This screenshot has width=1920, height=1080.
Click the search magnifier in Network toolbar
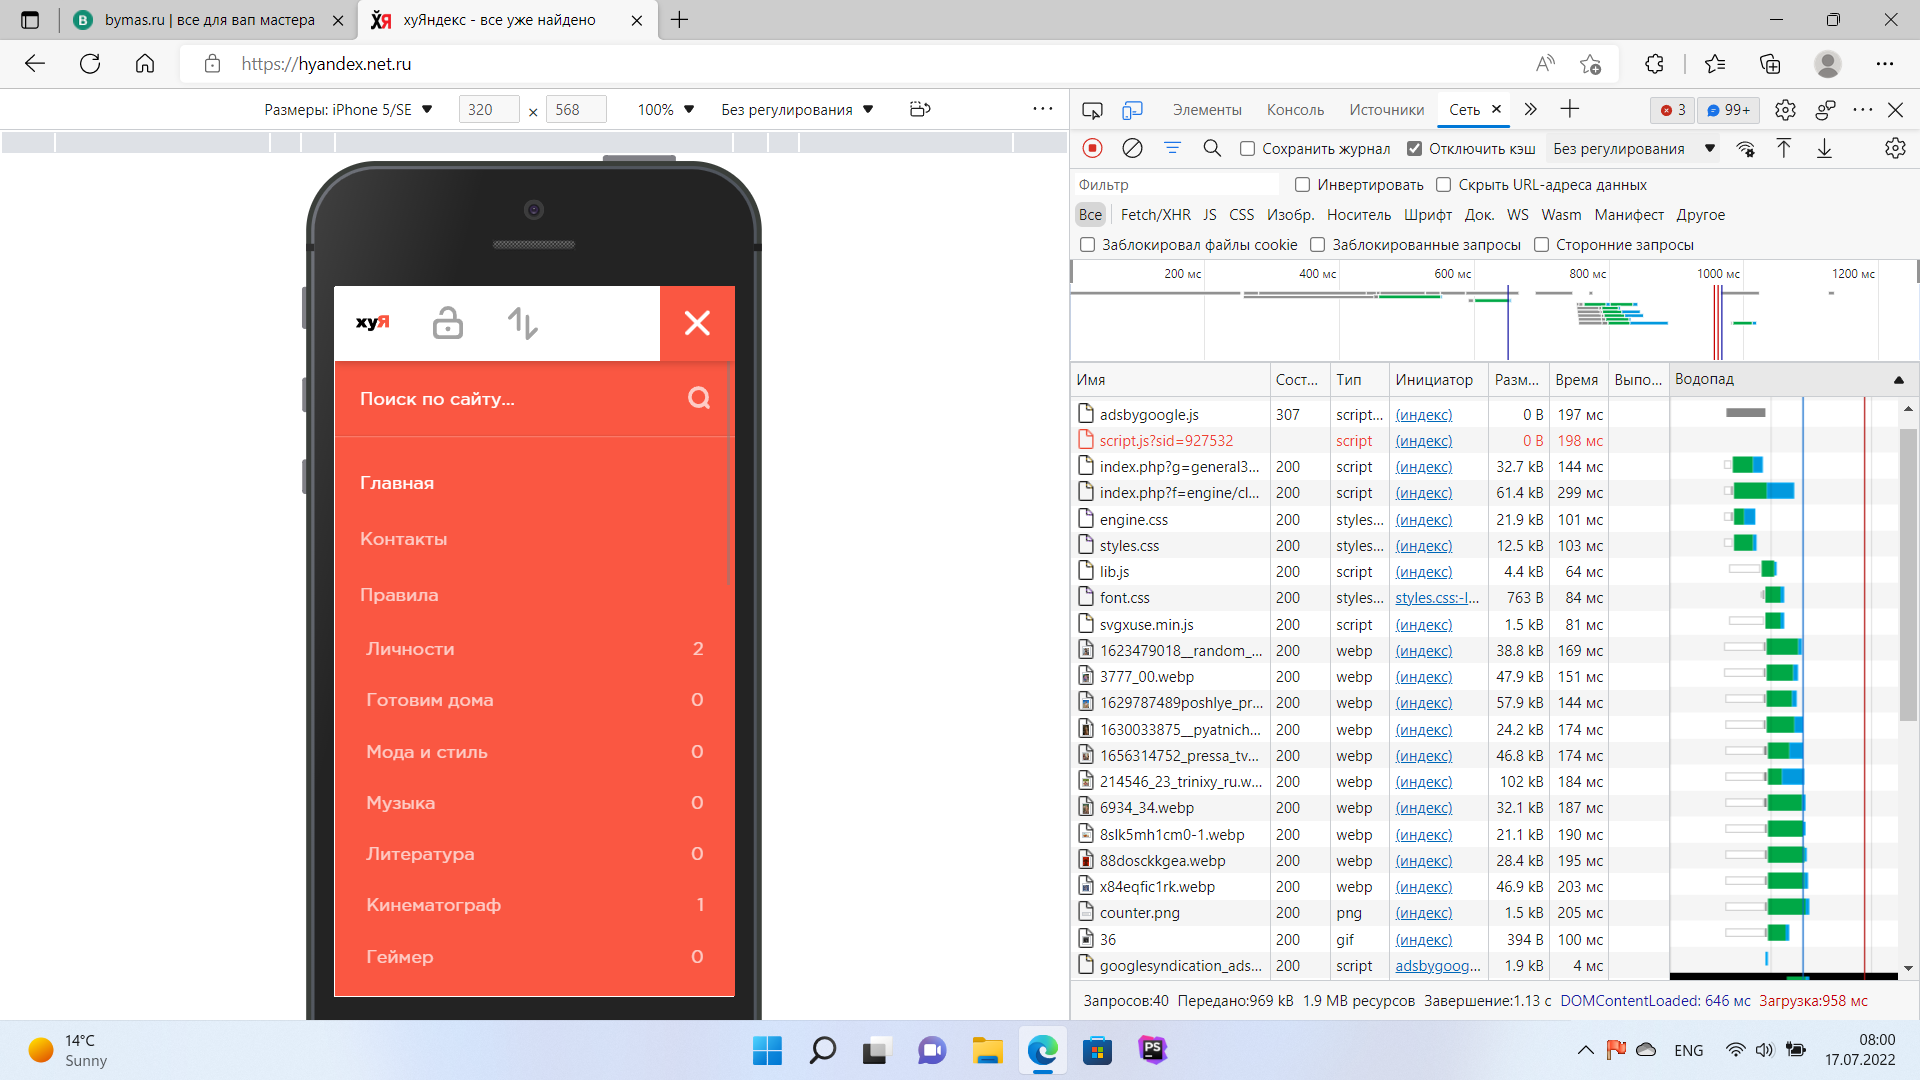tap(1212, 148)
